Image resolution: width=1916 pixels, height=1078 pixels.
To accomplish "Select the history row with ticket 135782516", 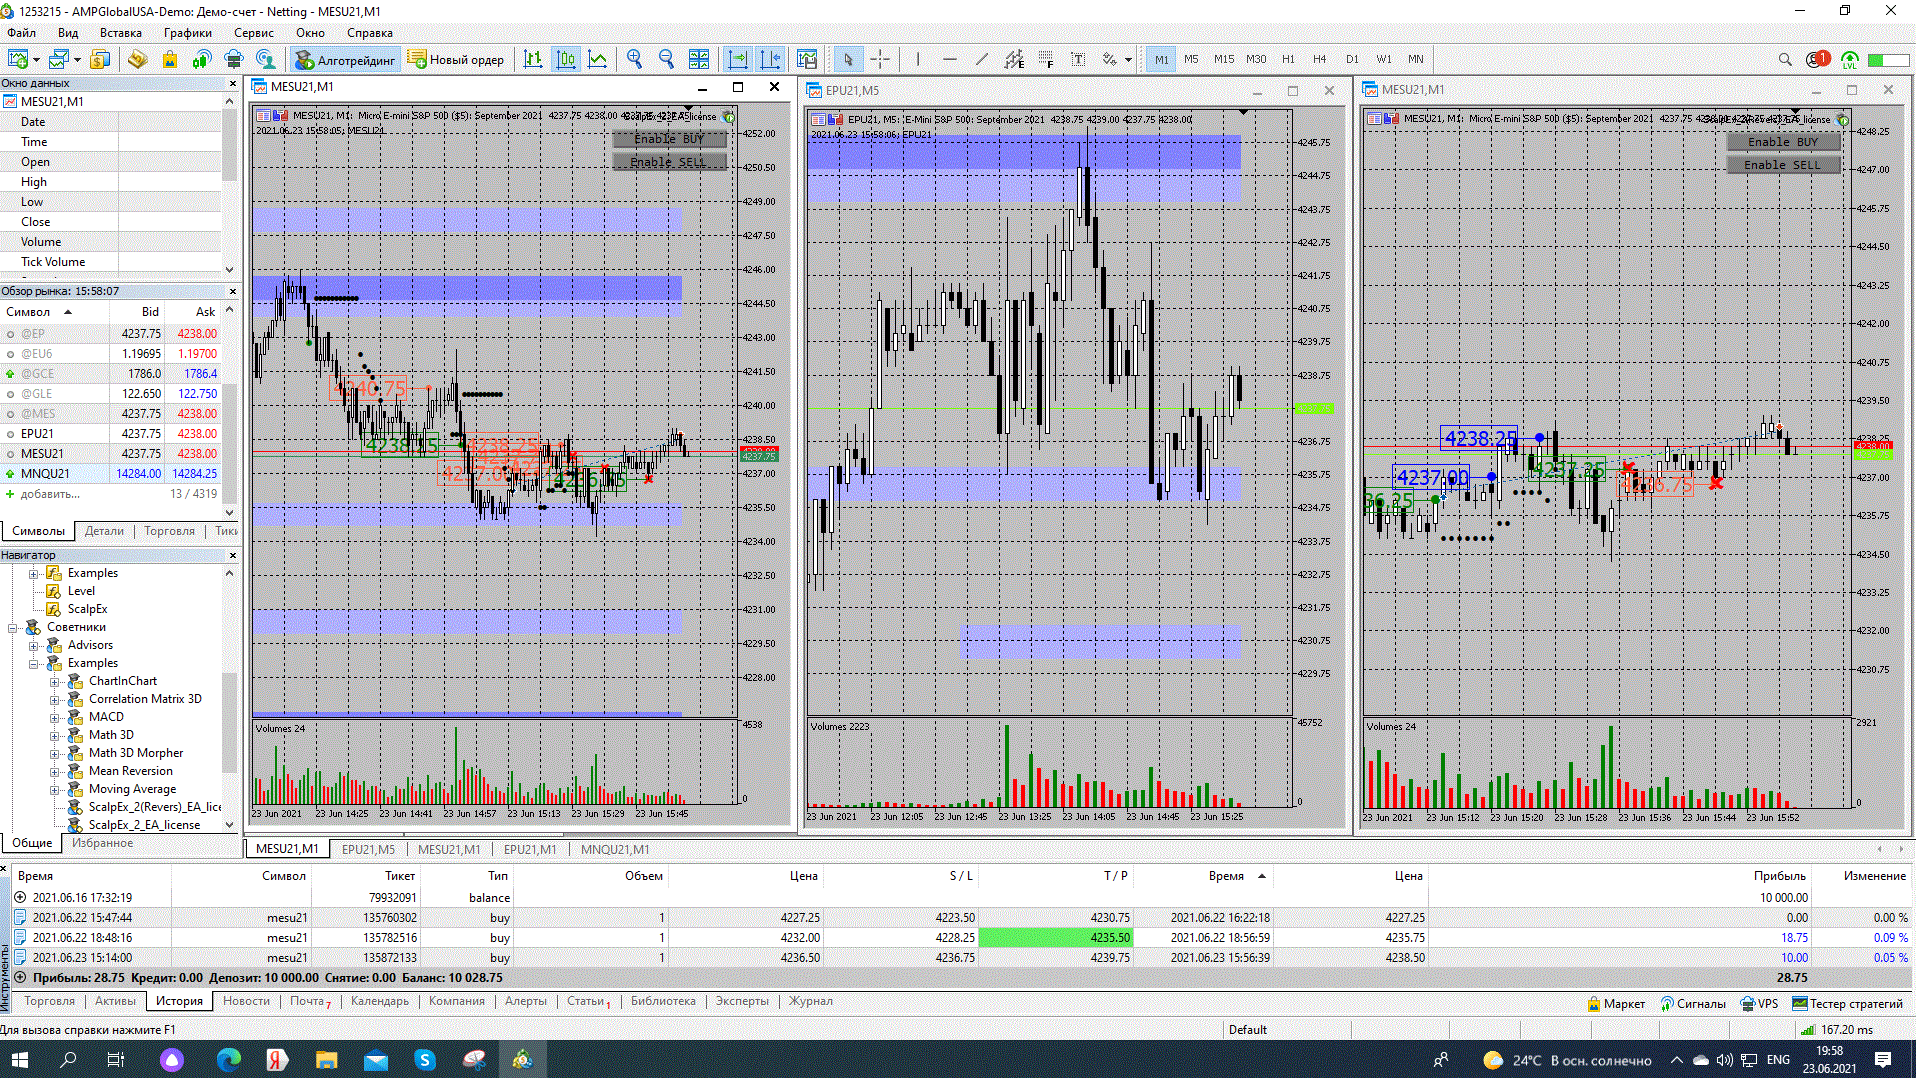I will (x=960, y=938).
